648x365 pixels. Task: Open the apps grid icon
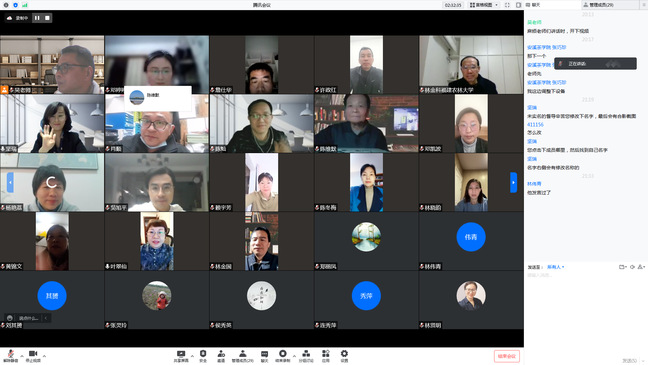point(326,356)
